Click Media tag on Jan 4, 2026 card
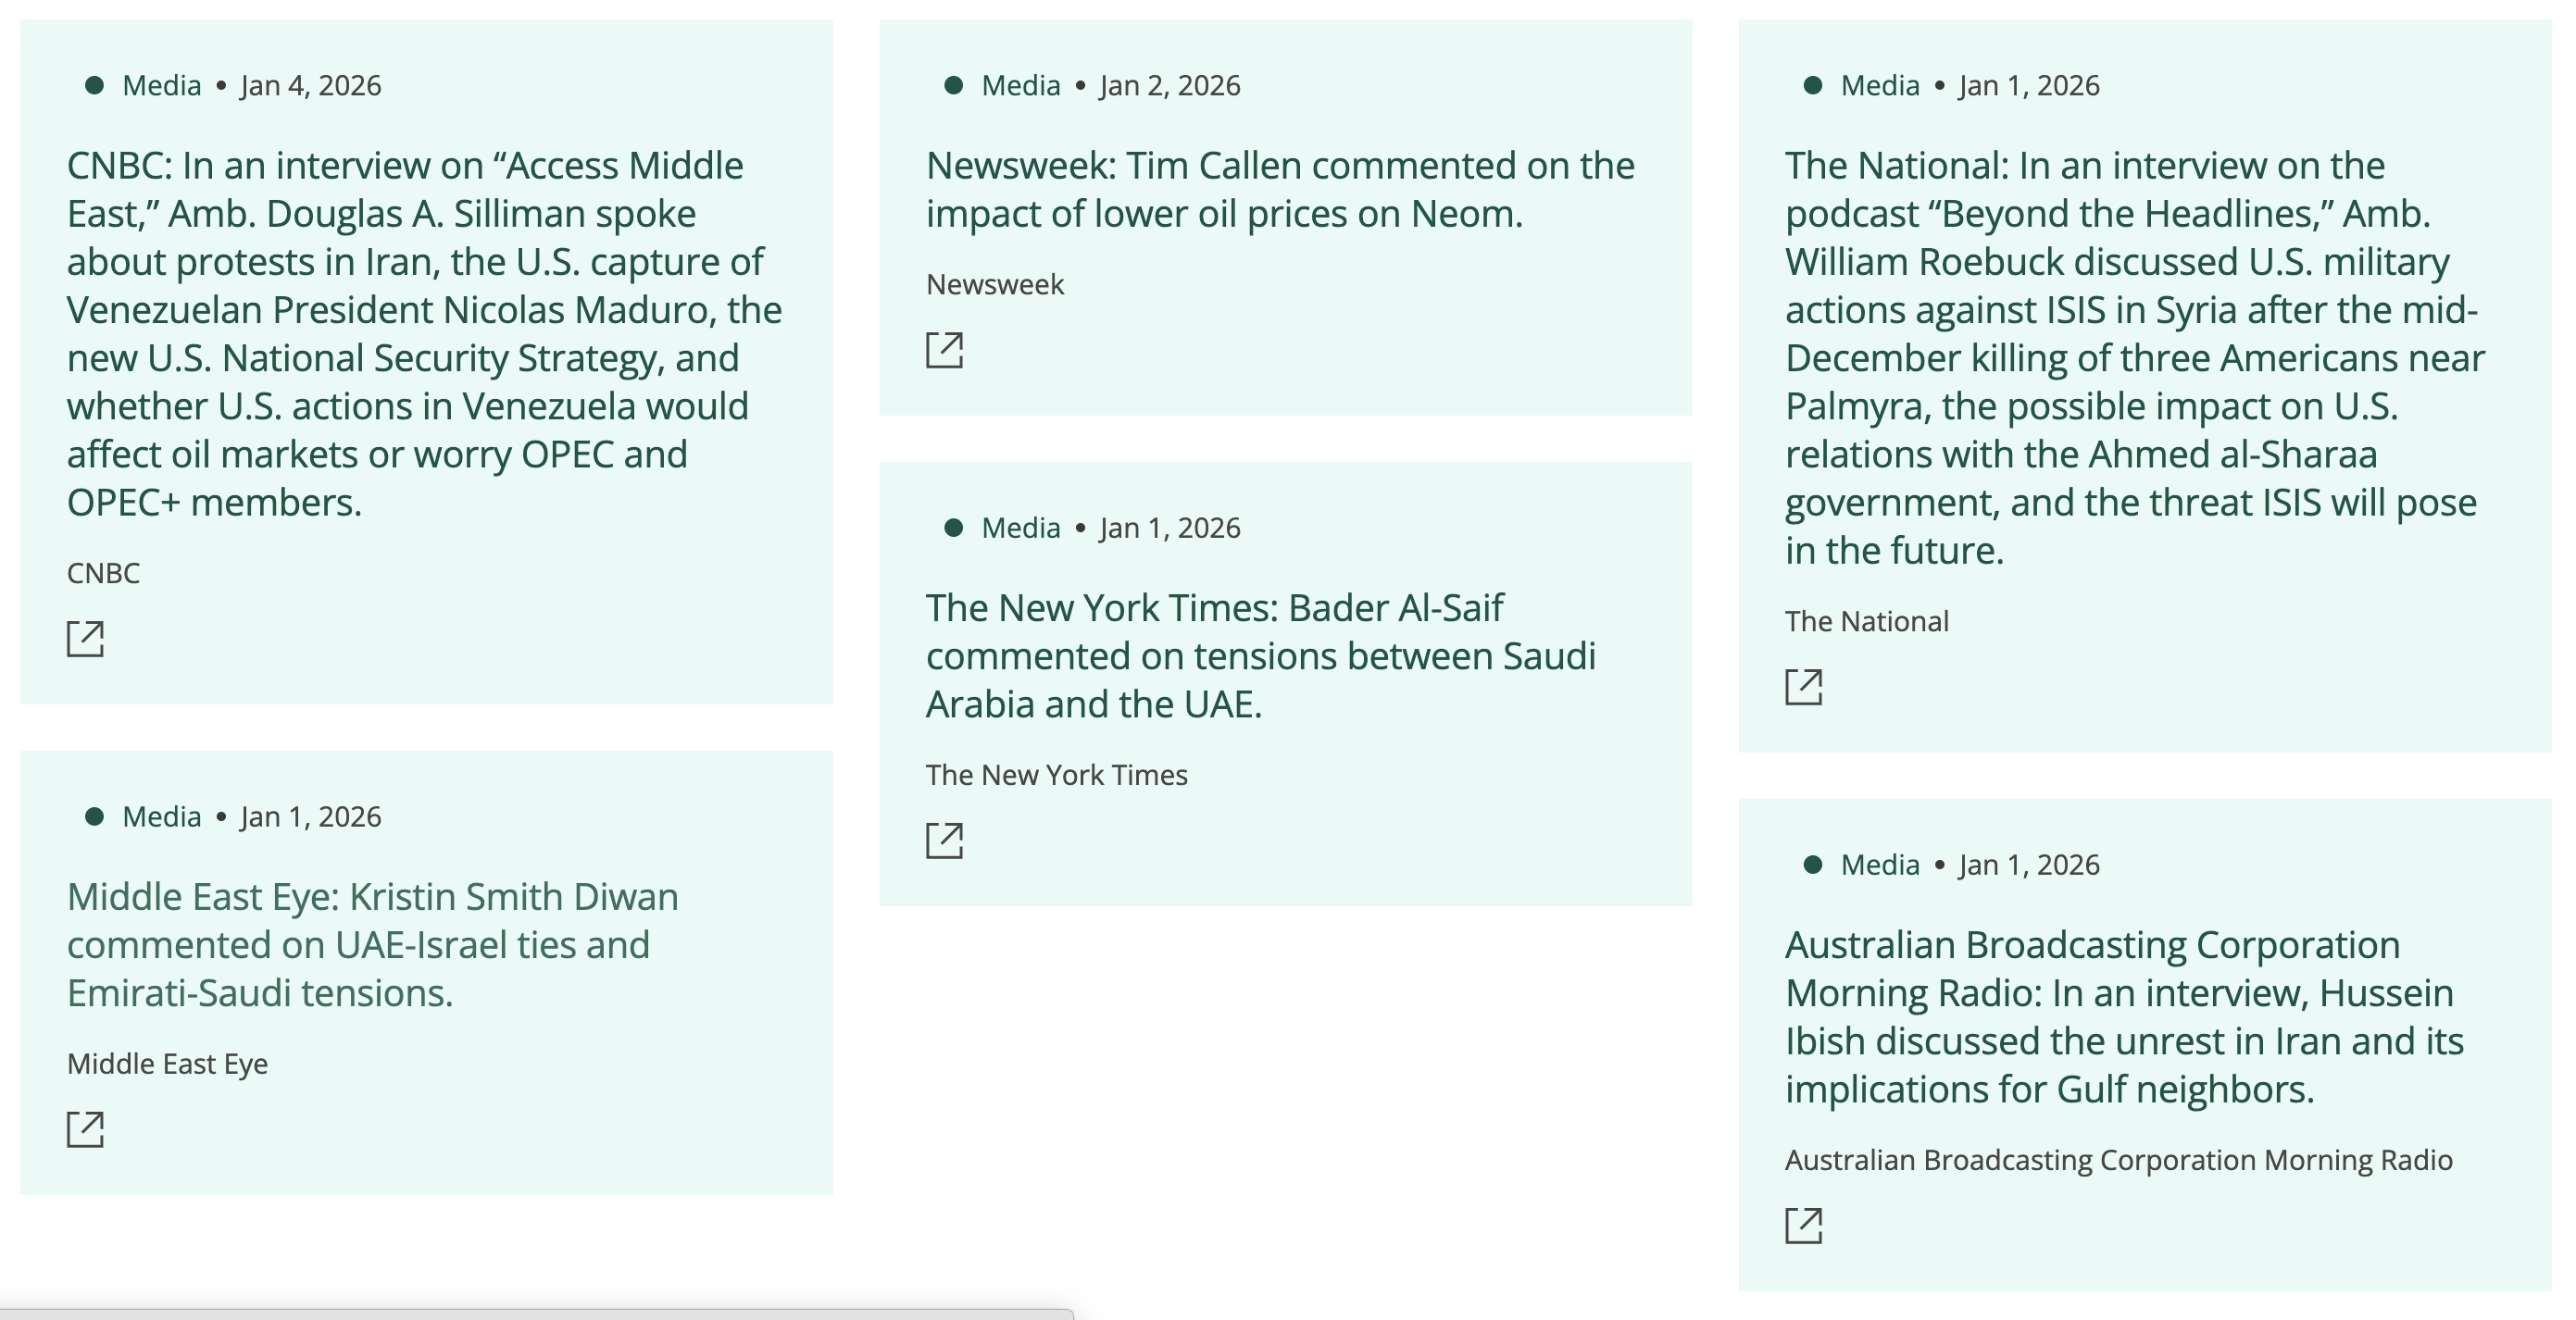The width and height of the screenshot is (2576, 1320). click(161, 85)
